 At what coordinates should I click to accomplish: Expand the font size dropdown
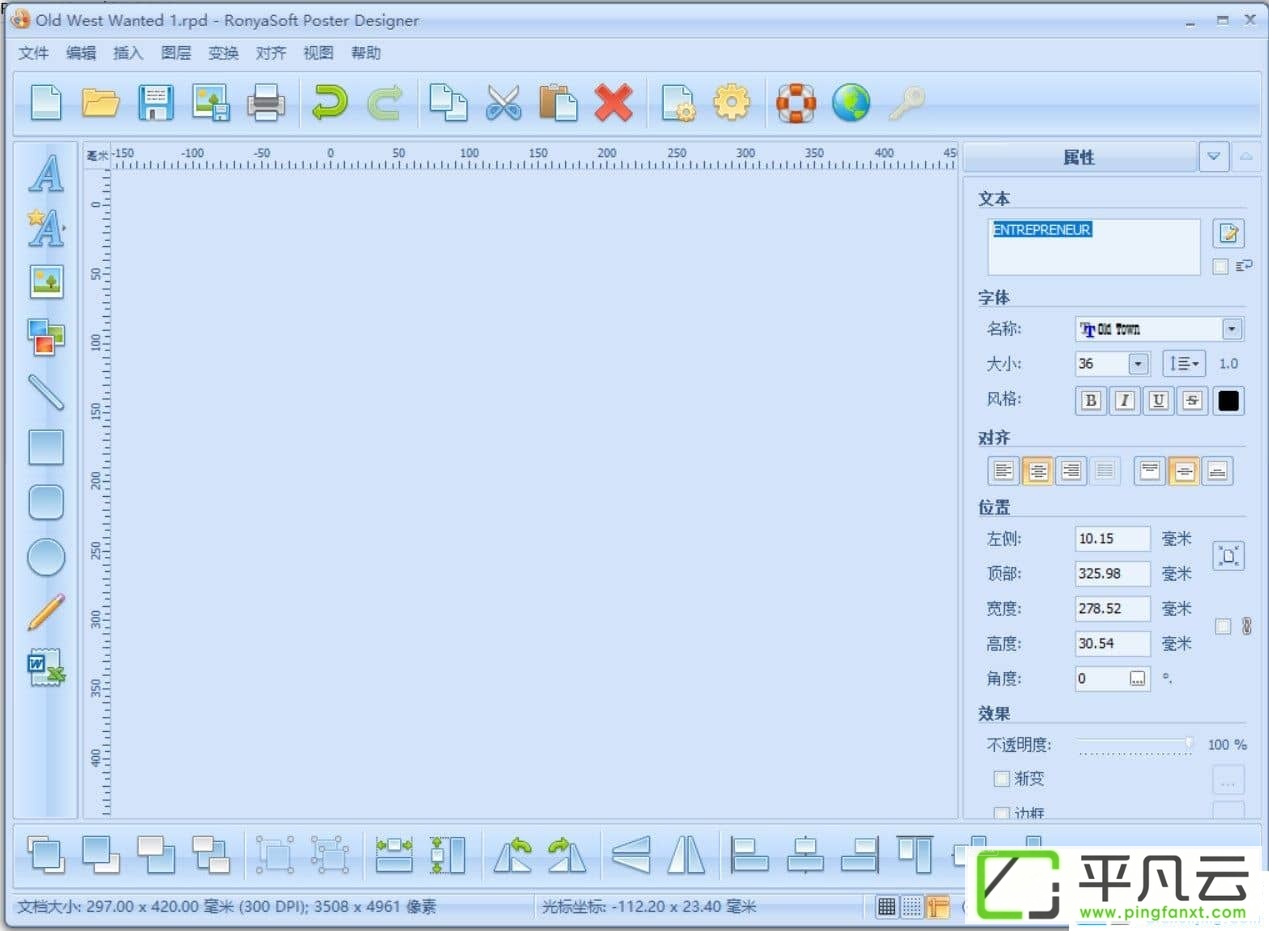pos(1138,364)
